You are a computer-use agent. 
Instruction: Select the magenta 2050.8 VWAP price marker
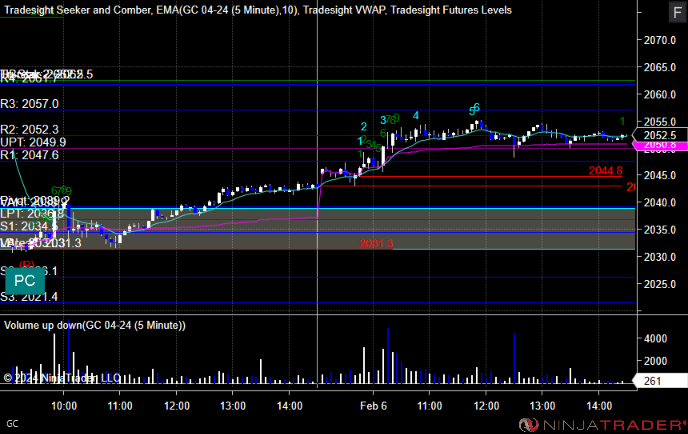tap(661, 146)
